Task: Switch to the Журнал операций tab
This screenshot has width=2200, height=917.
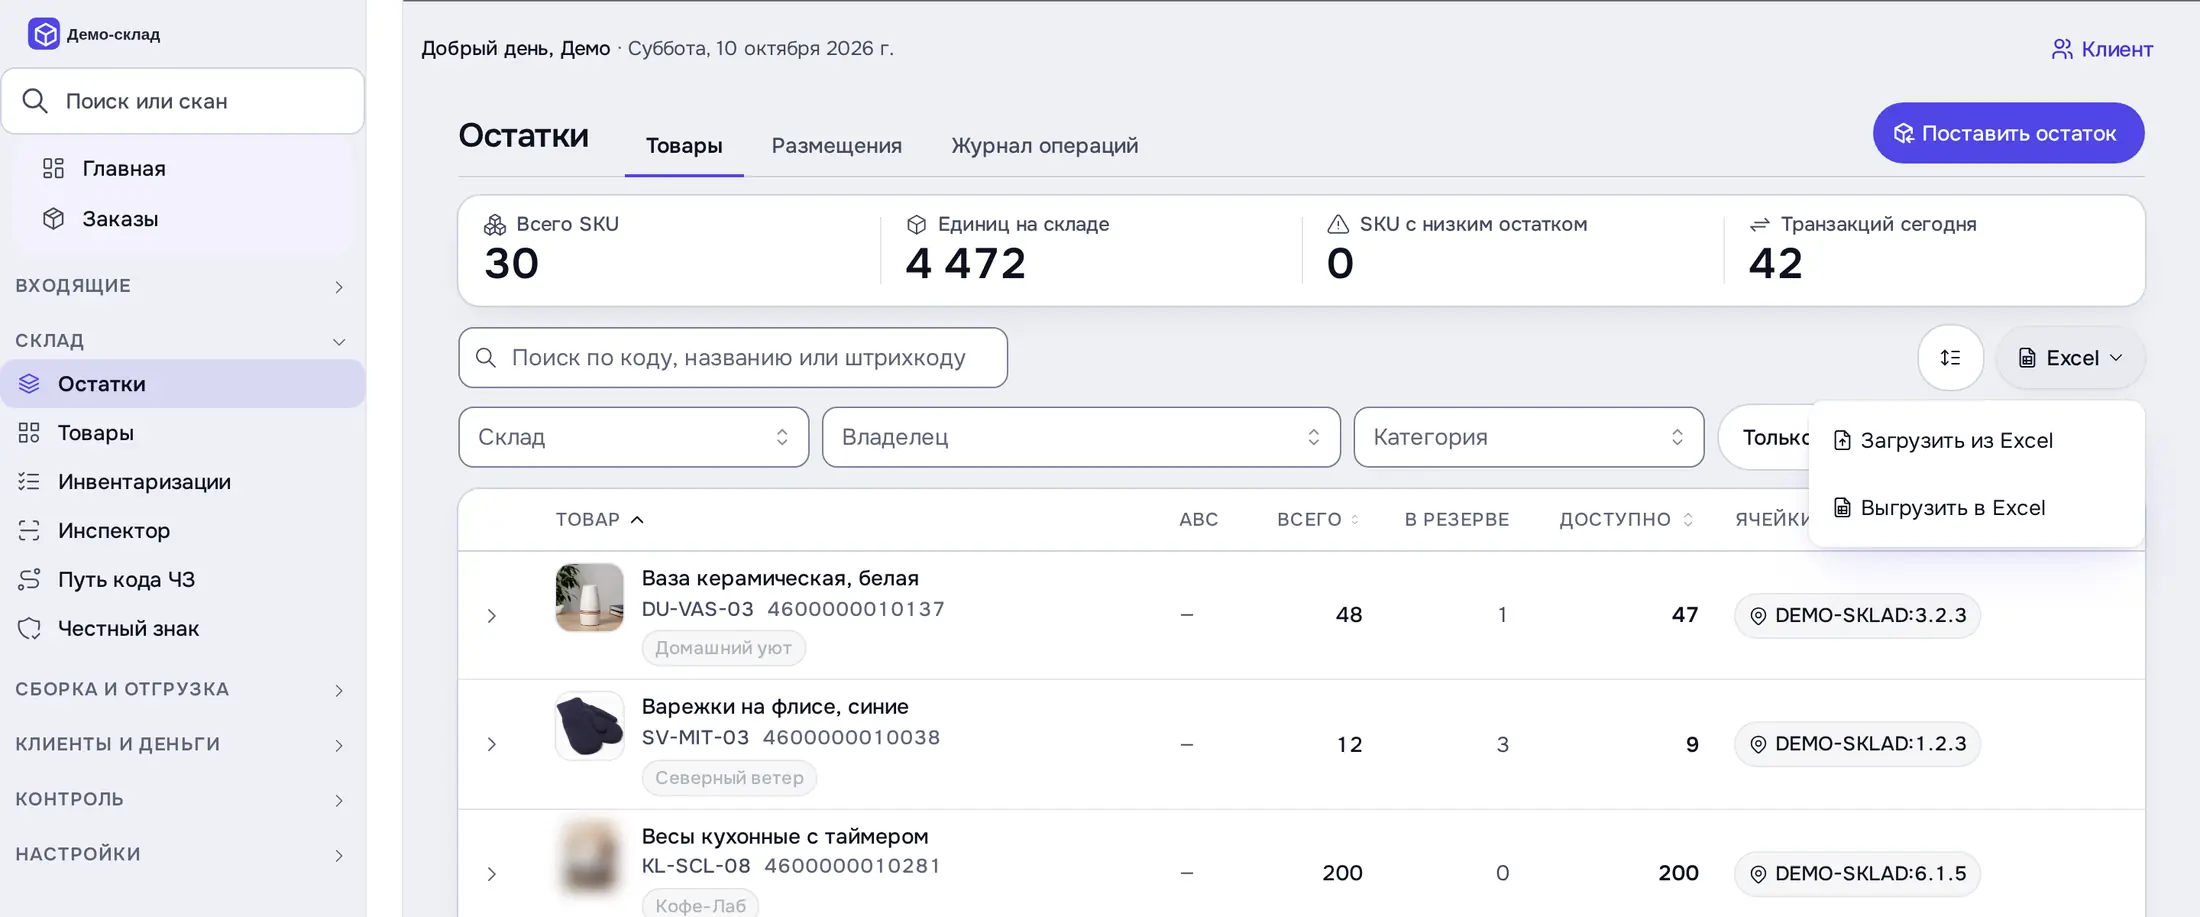Action: pyautogui.click(x=1044, y=146)
